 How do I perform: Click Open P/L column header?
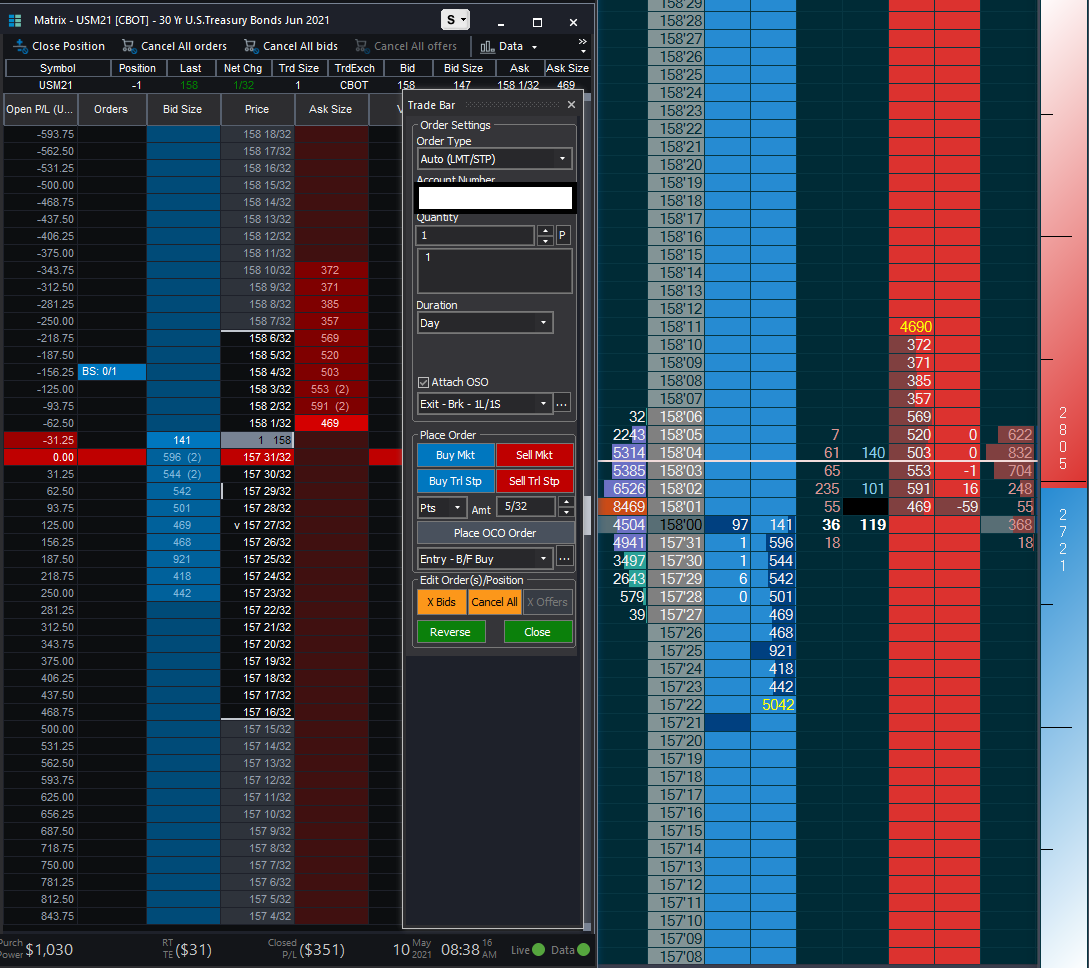[x=40, y=109]
